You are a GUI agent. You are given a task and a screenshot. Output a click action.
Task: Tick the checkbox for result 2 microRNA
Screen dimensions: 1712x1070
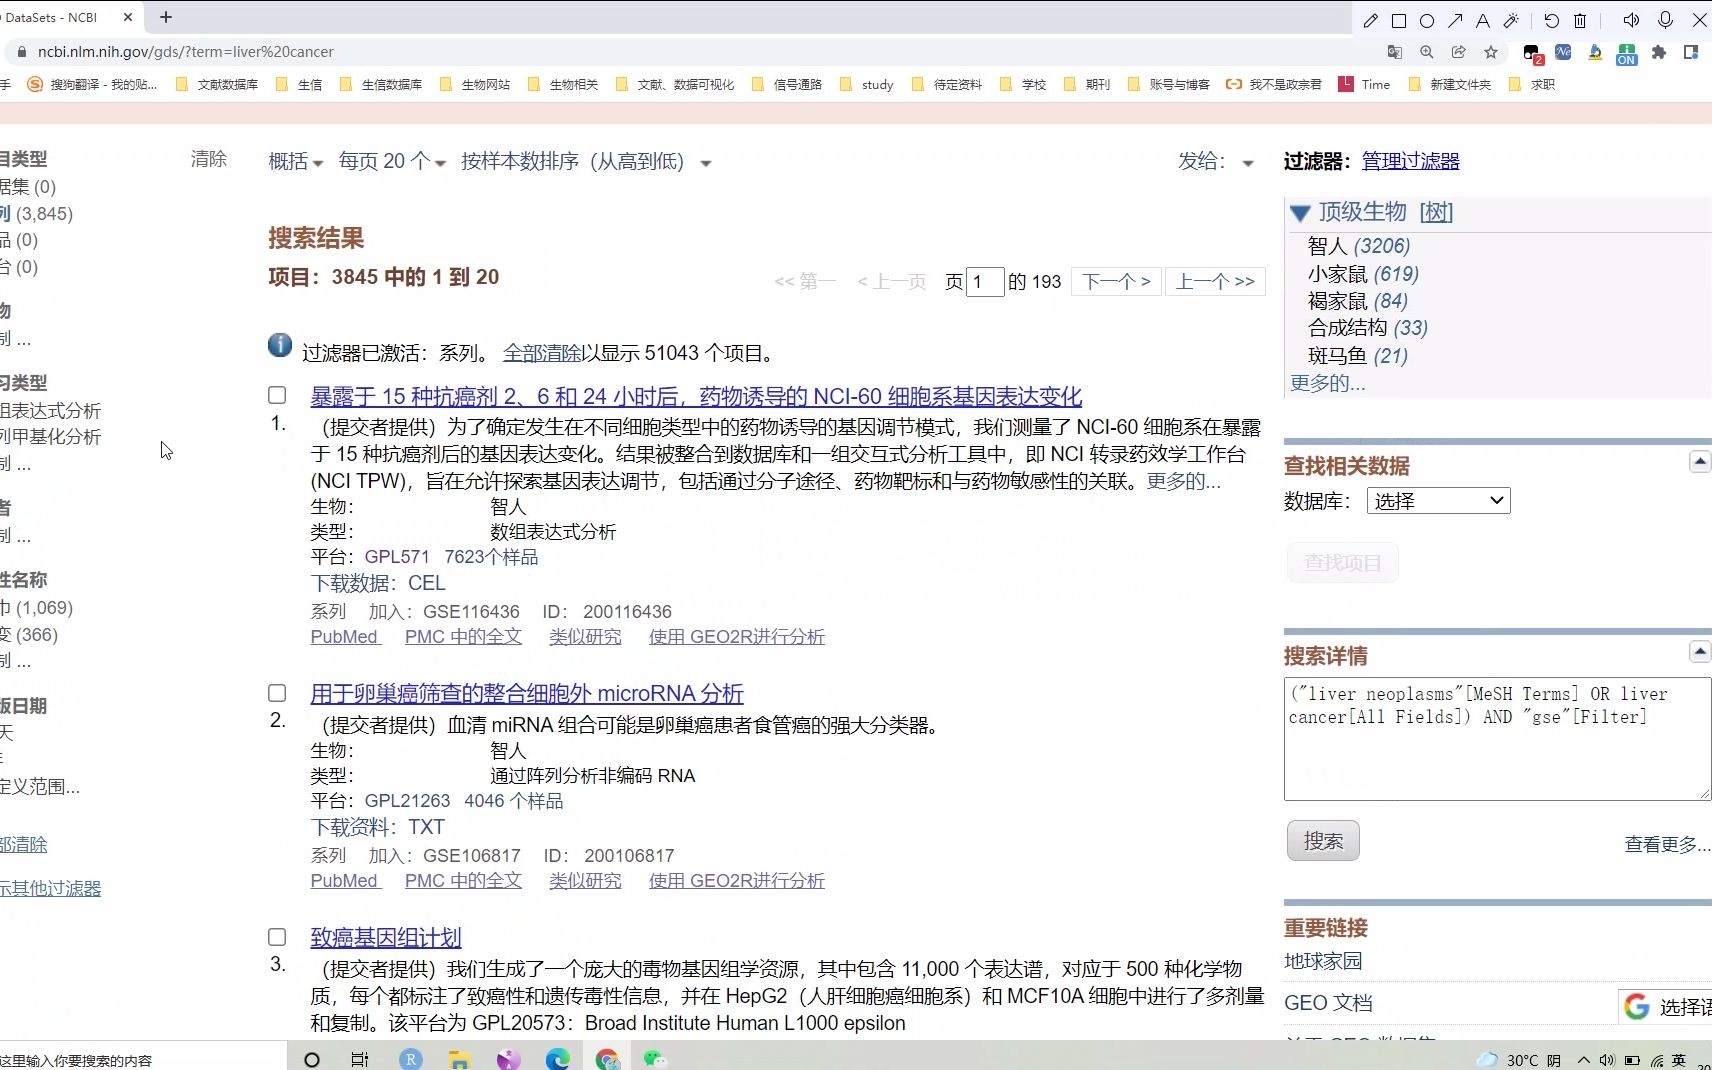tap(277, 693)
